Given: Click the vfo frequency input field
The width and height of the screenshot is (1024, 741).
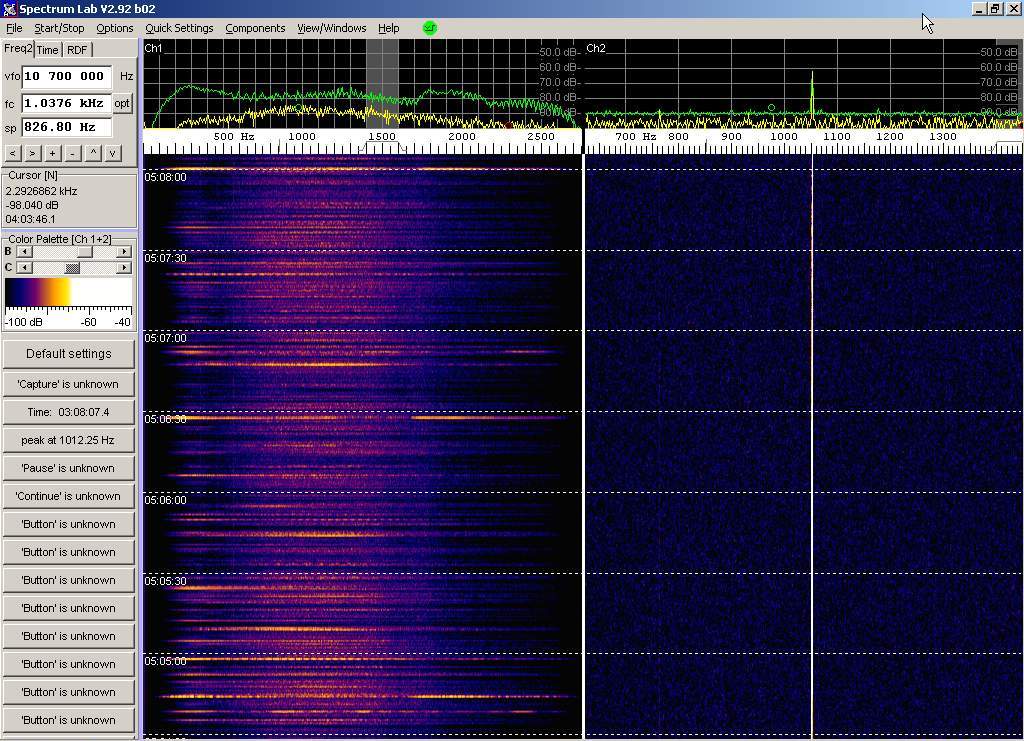Looking at the screenshot, I should [x=66, y=76].
